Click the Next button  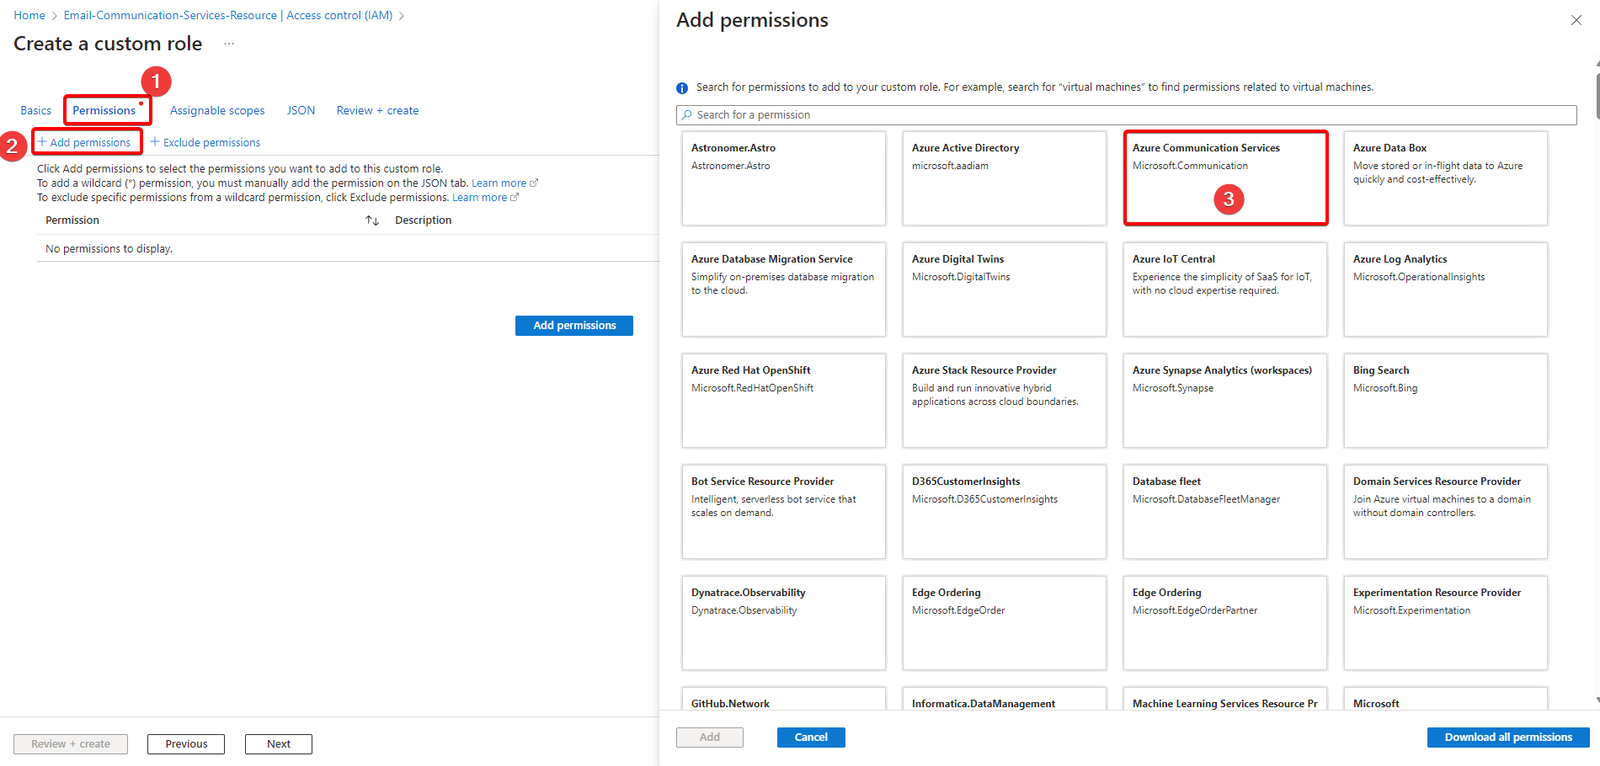tap(279, 744)
